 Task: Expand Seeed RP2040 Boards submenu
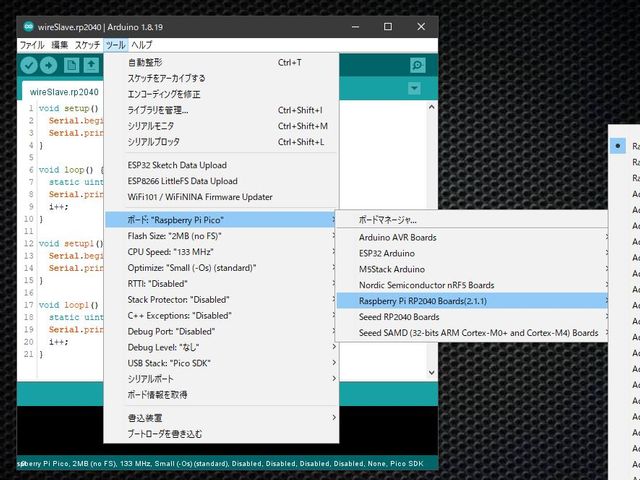coord(472,317)
